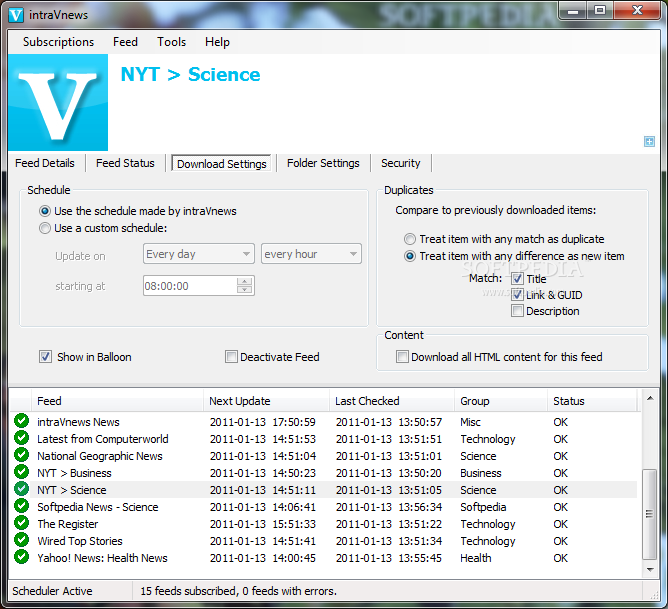668x609 pixels.
Task: Click the starting at time up arrow
Action: [x=245, y=281]
